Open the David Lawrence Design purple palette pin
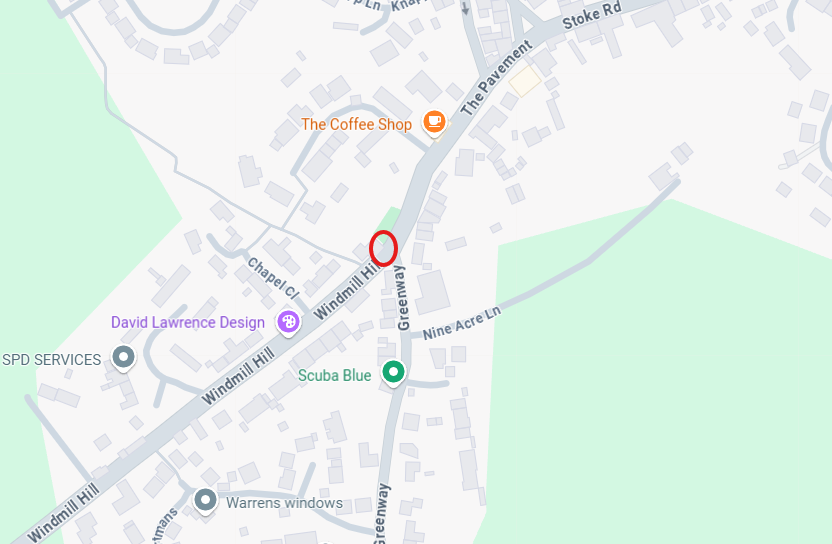Screen dimensions: 832x544 click(289, 322)
